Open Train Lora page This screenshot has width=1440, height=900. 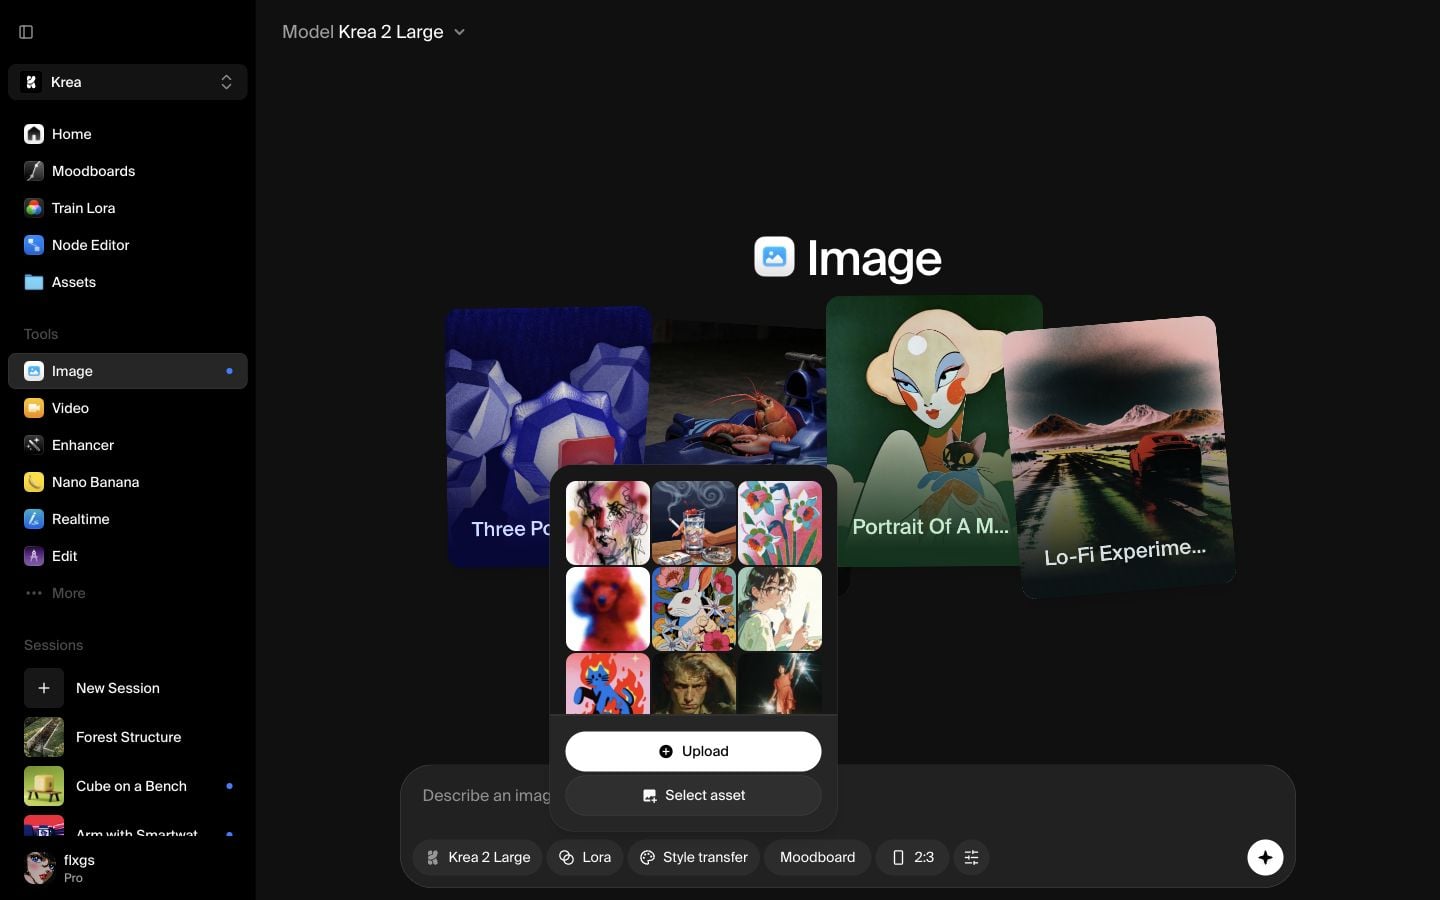pos(128,208)
